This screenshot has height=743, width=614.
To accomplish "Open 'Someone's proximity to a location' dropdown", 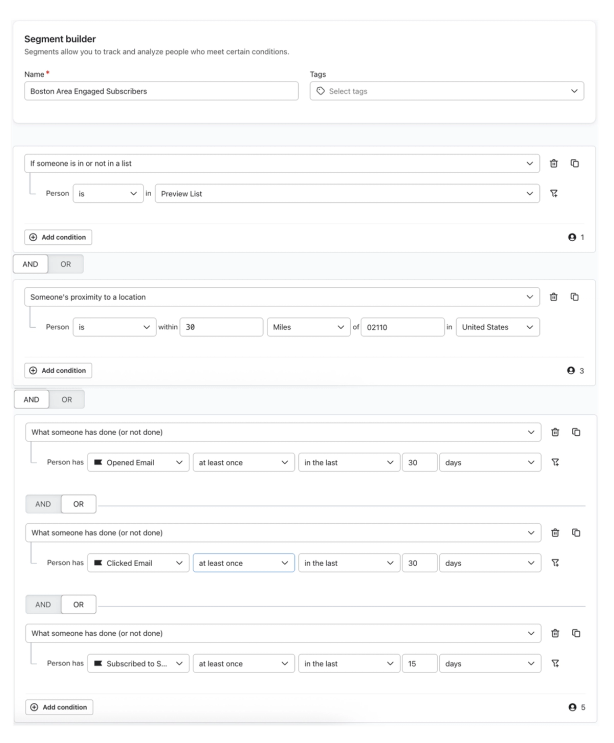I will 282,297.
